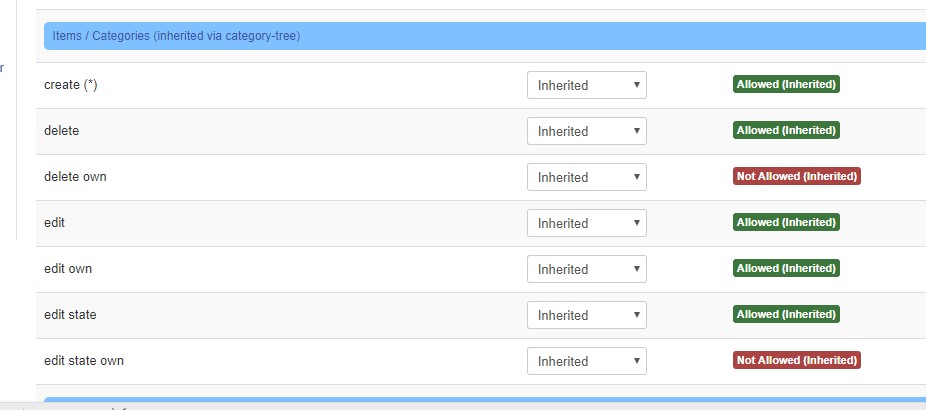Expand the delete own permission select box
The width and height of the screenshot is (926, 410).
click(x=586, y=177)
